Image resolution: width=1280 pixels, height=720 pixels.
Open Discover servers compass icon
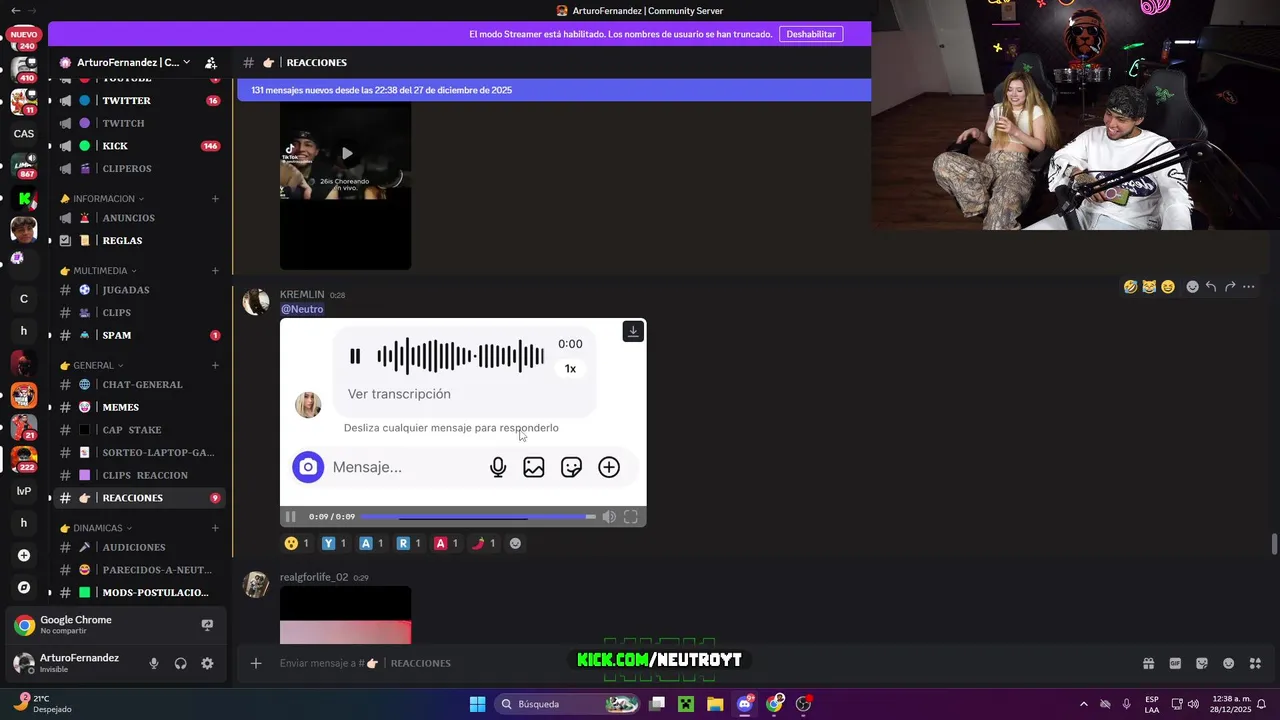point(24,587)
